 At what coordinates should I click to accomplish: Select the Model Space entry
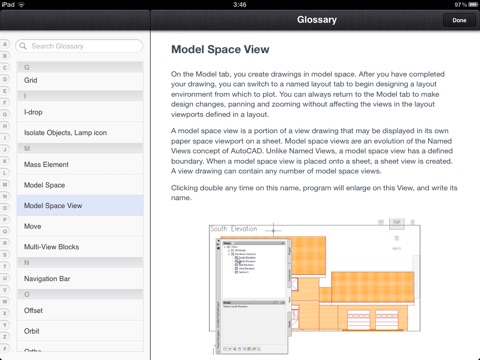(x=80, y=185)
